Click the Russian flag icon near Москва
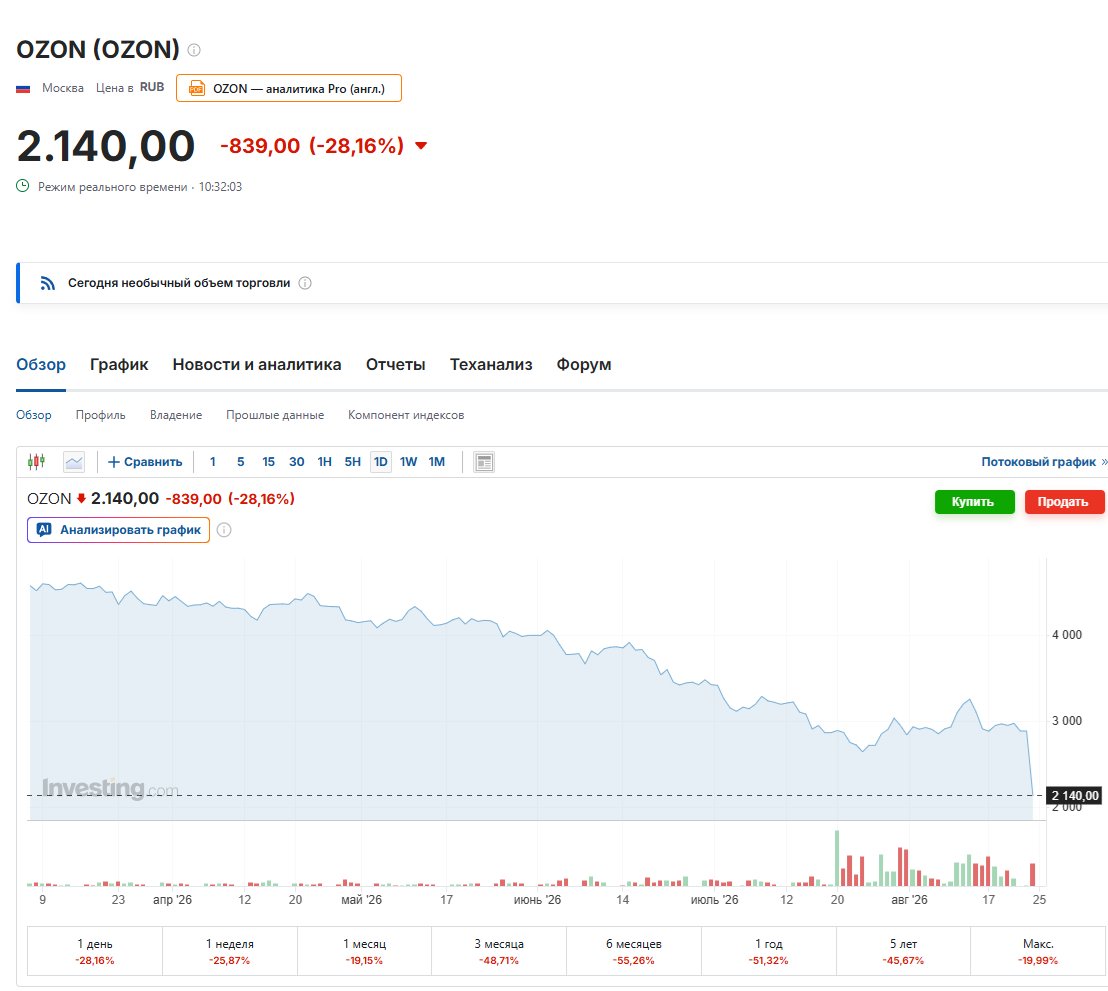The image size is (1108, 991). point(23,89)
